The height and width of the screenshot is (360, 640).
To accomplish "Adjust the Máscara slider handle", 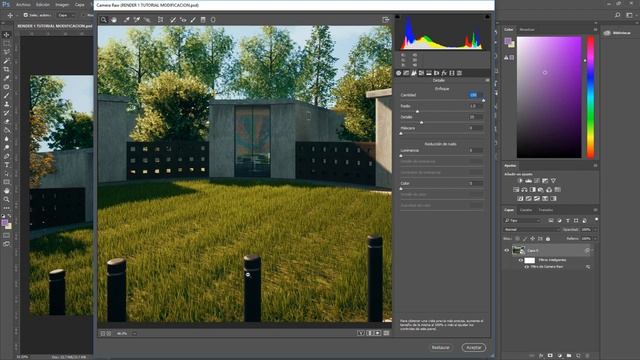I will pos(401,133).
